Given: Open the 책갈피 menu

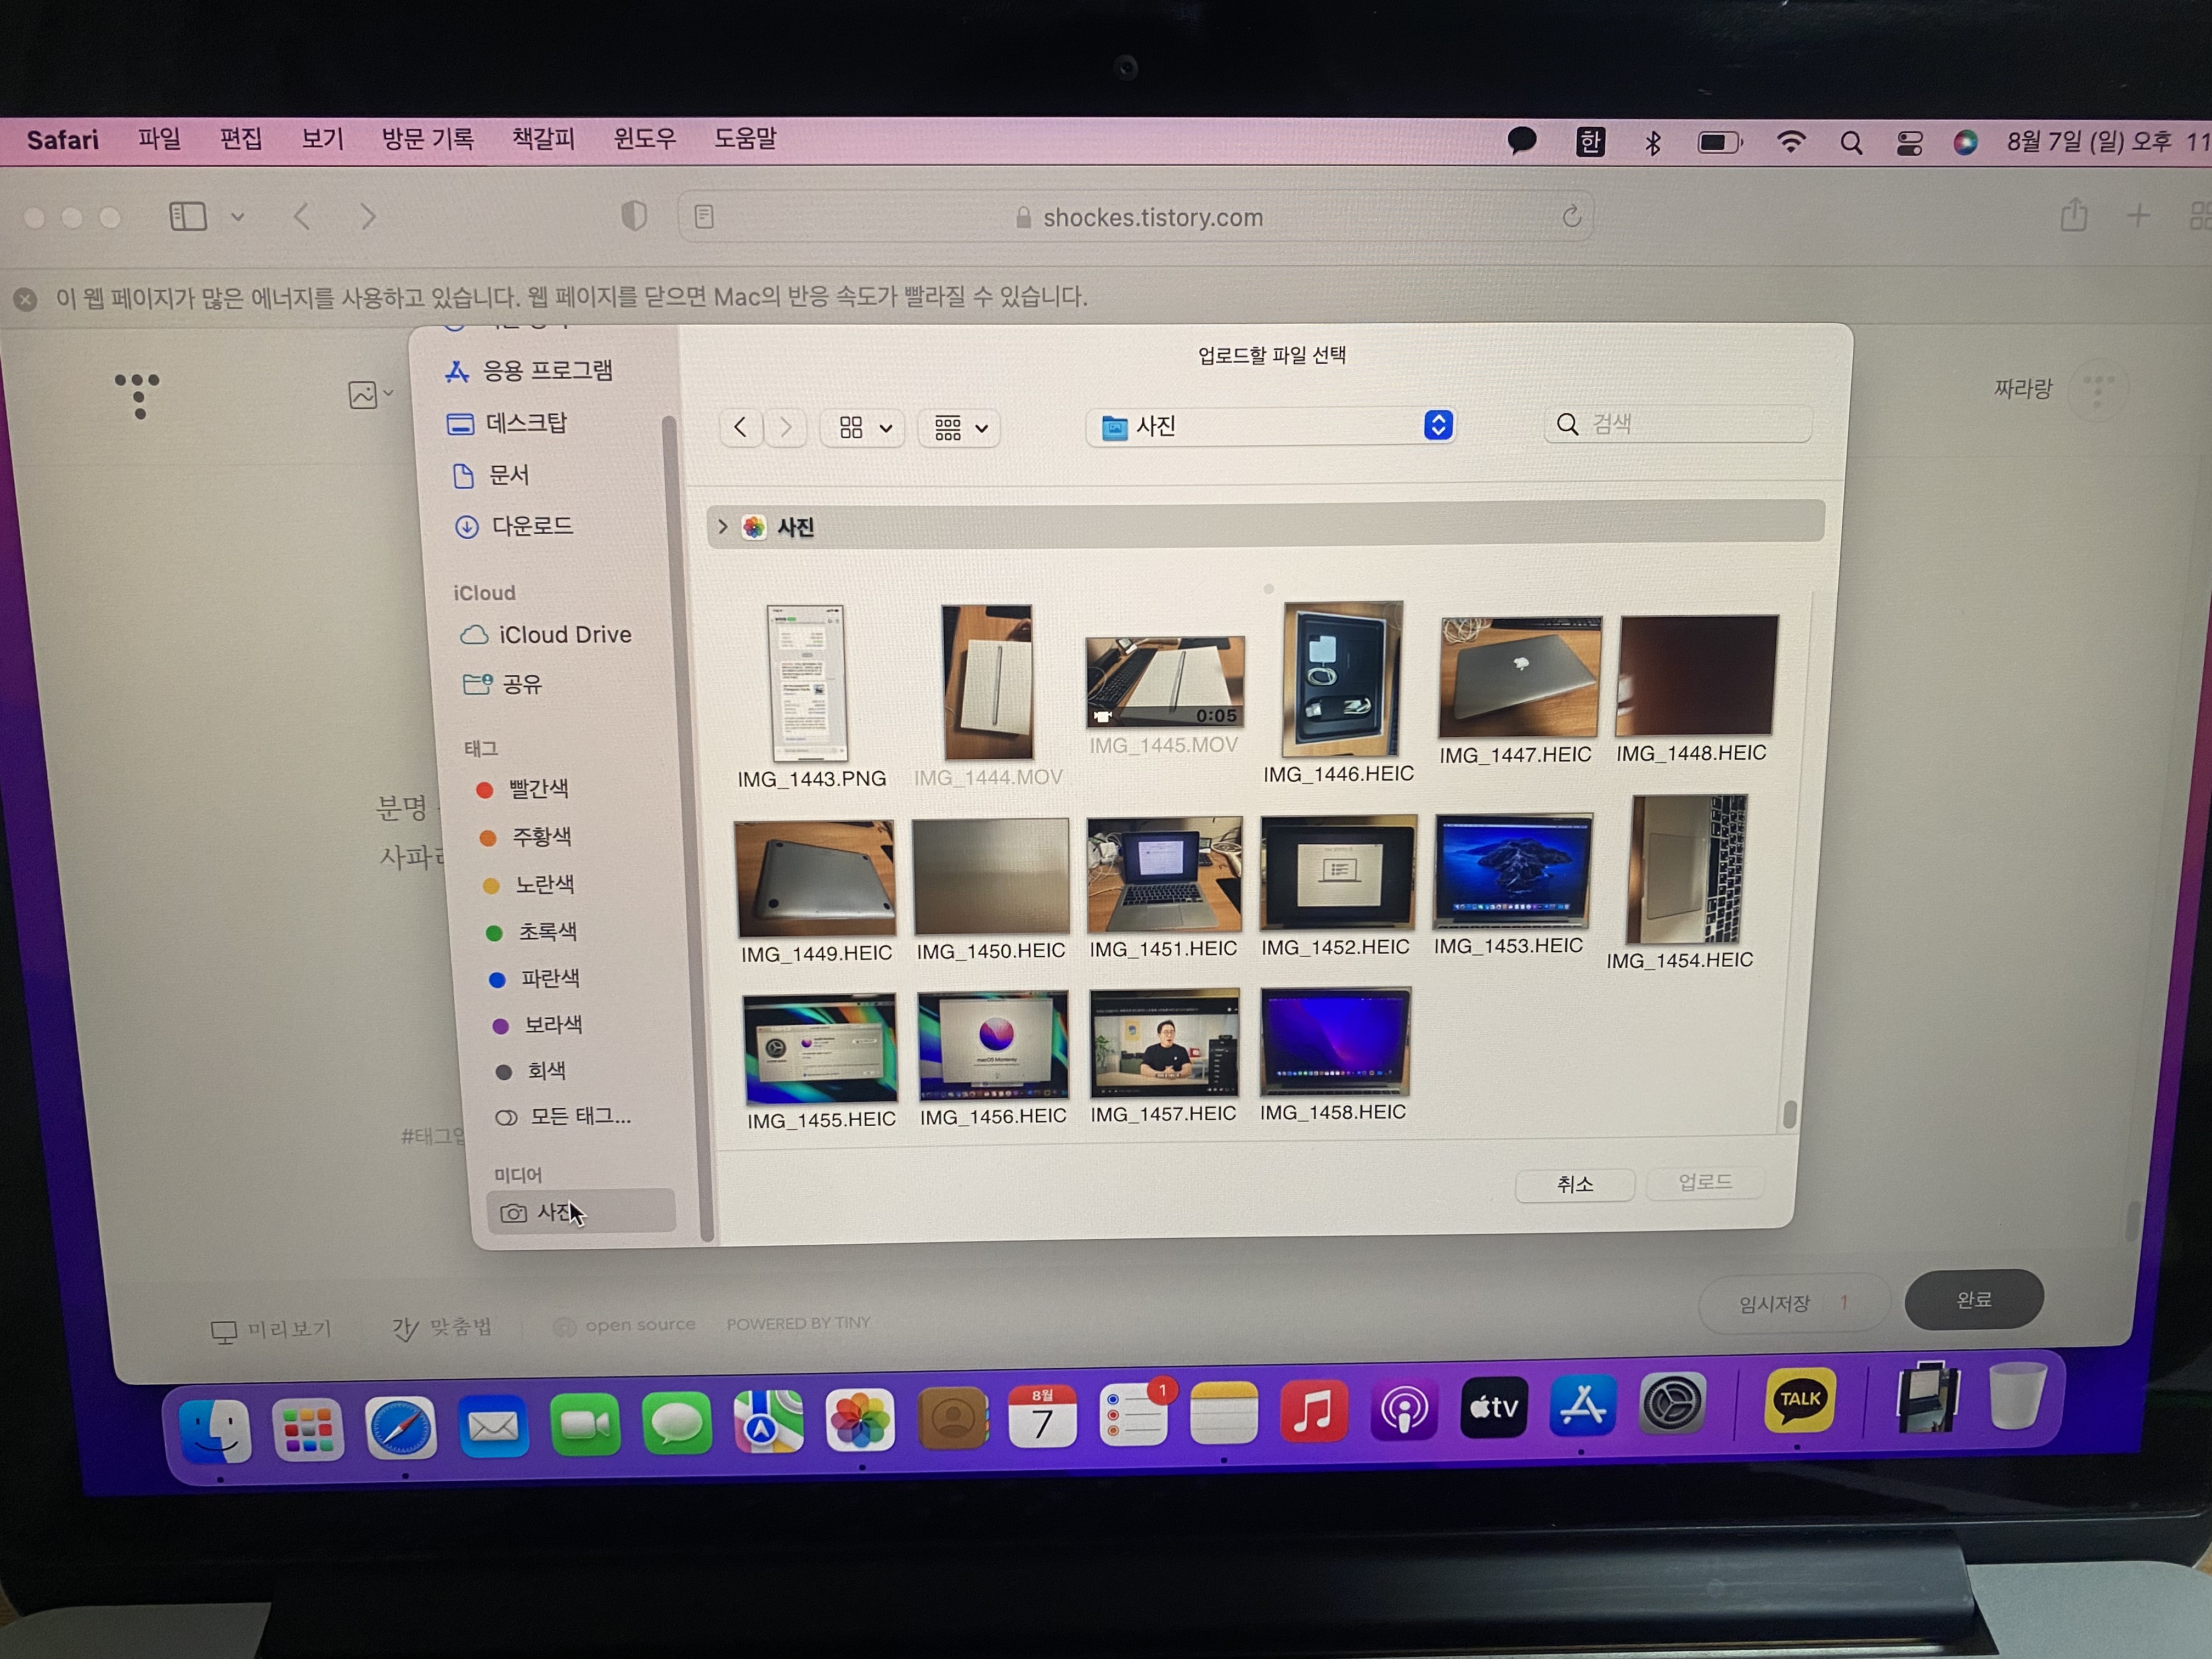Looking at the screenshot, I should 543,138.
